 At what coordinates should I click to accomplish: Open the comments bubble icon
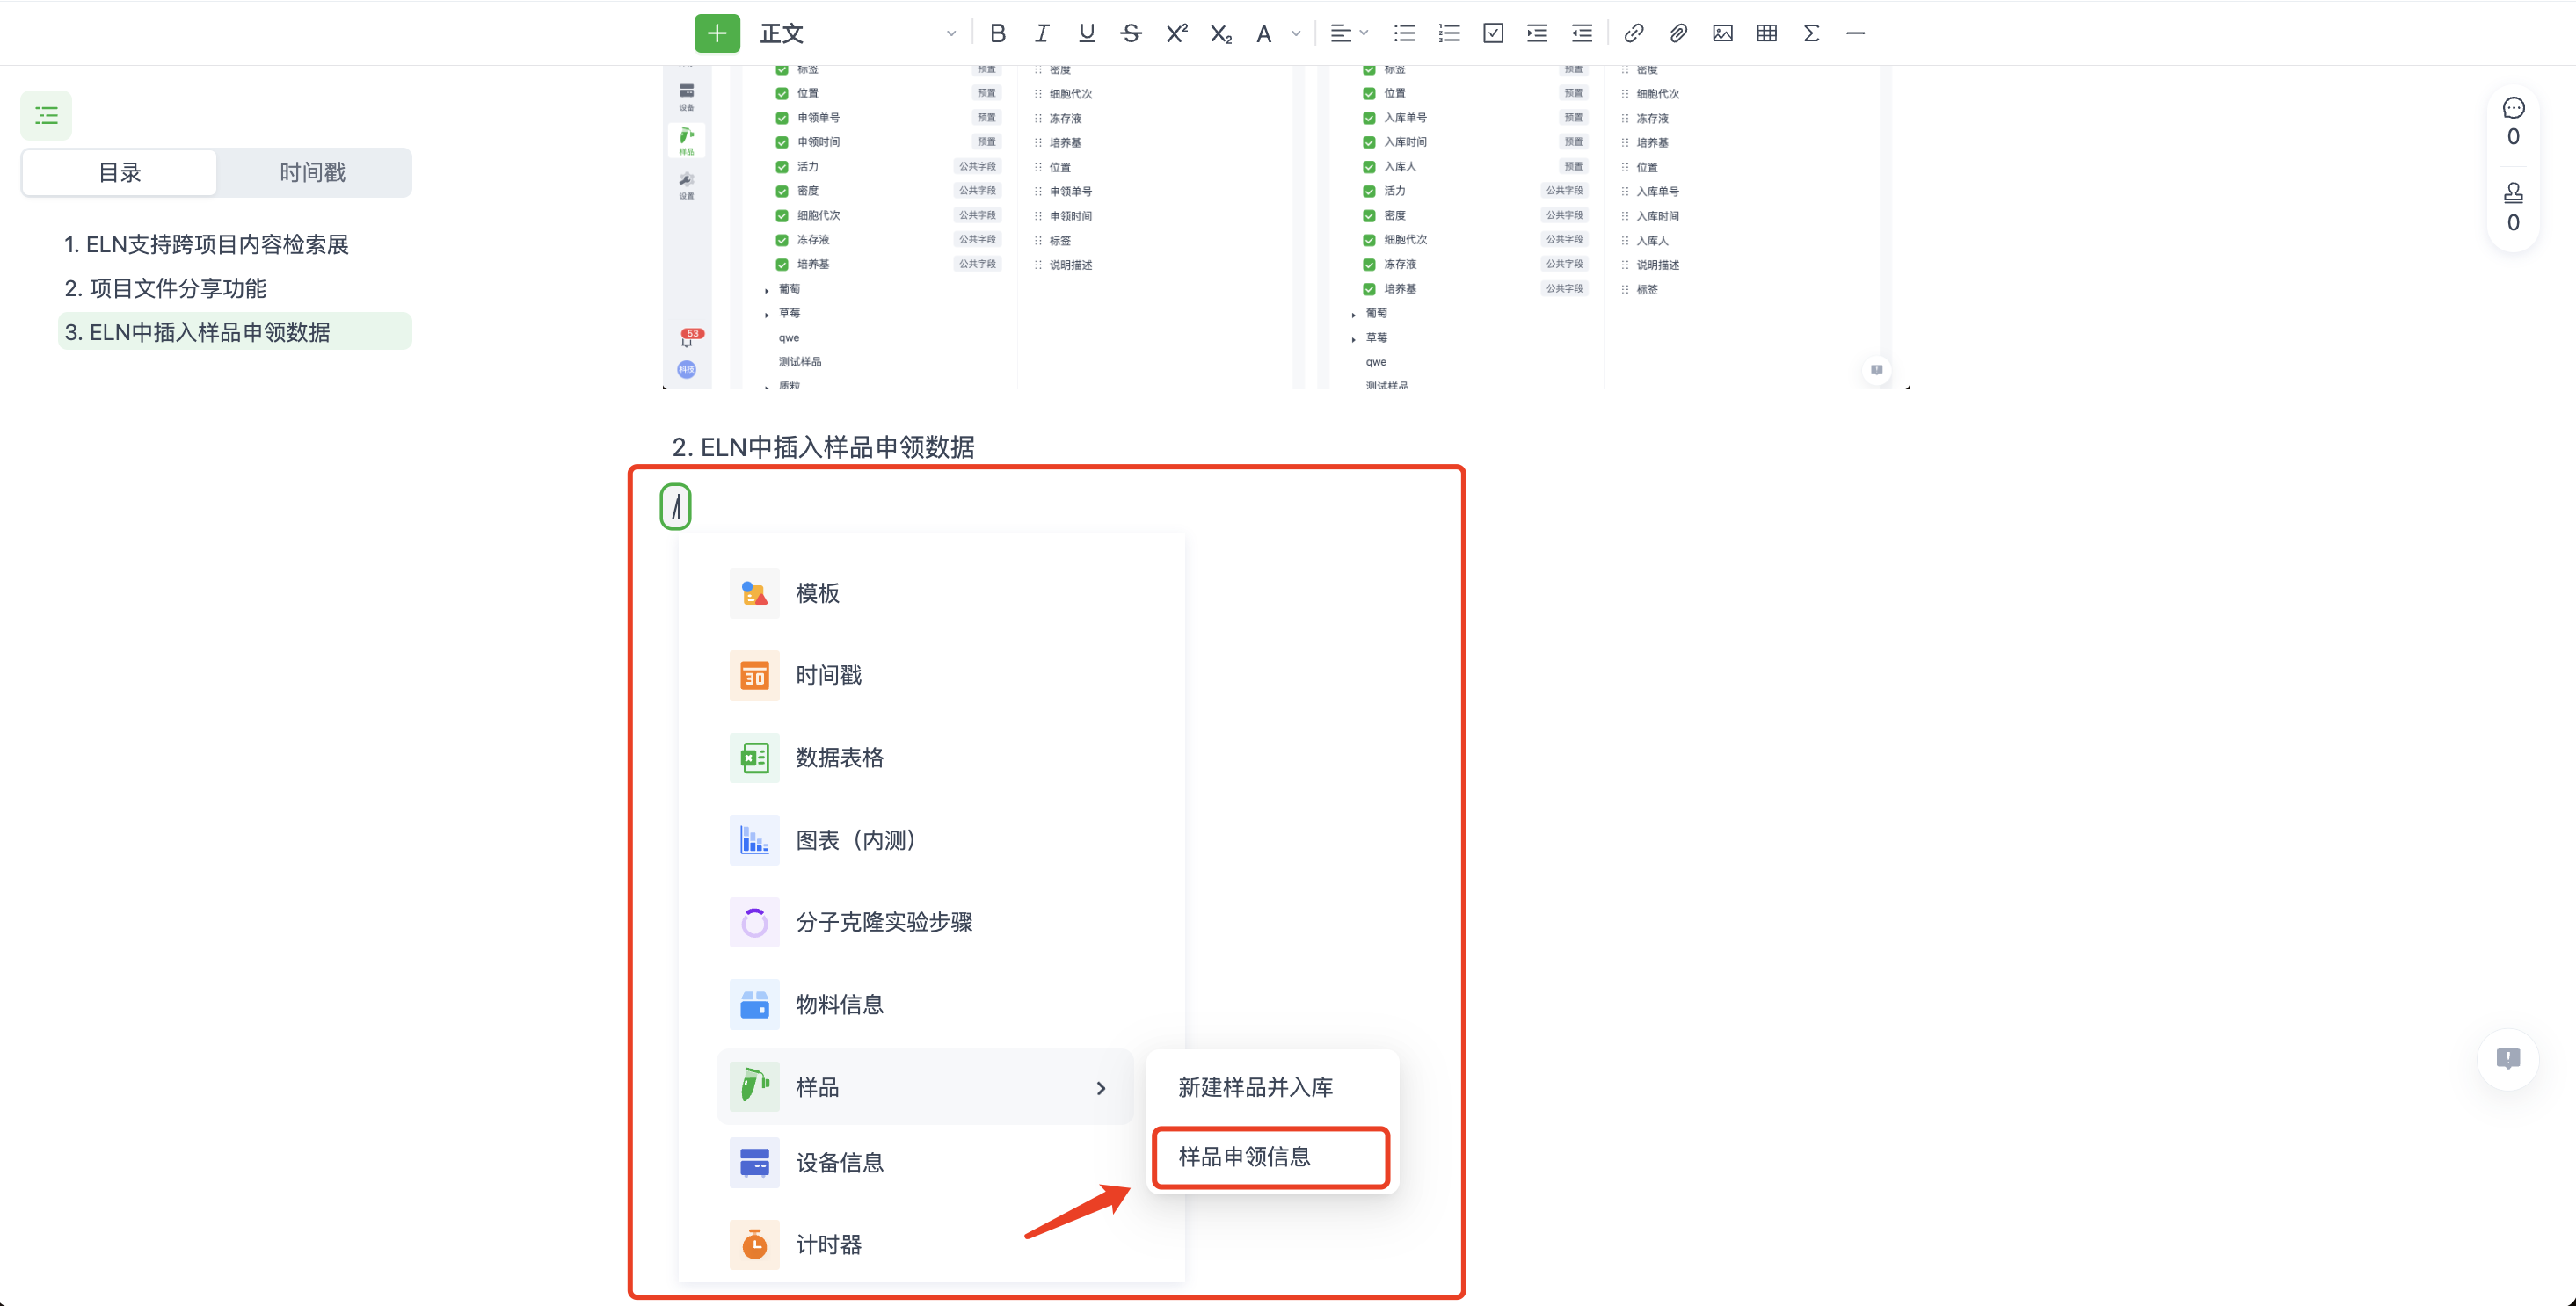[2513, 108]
